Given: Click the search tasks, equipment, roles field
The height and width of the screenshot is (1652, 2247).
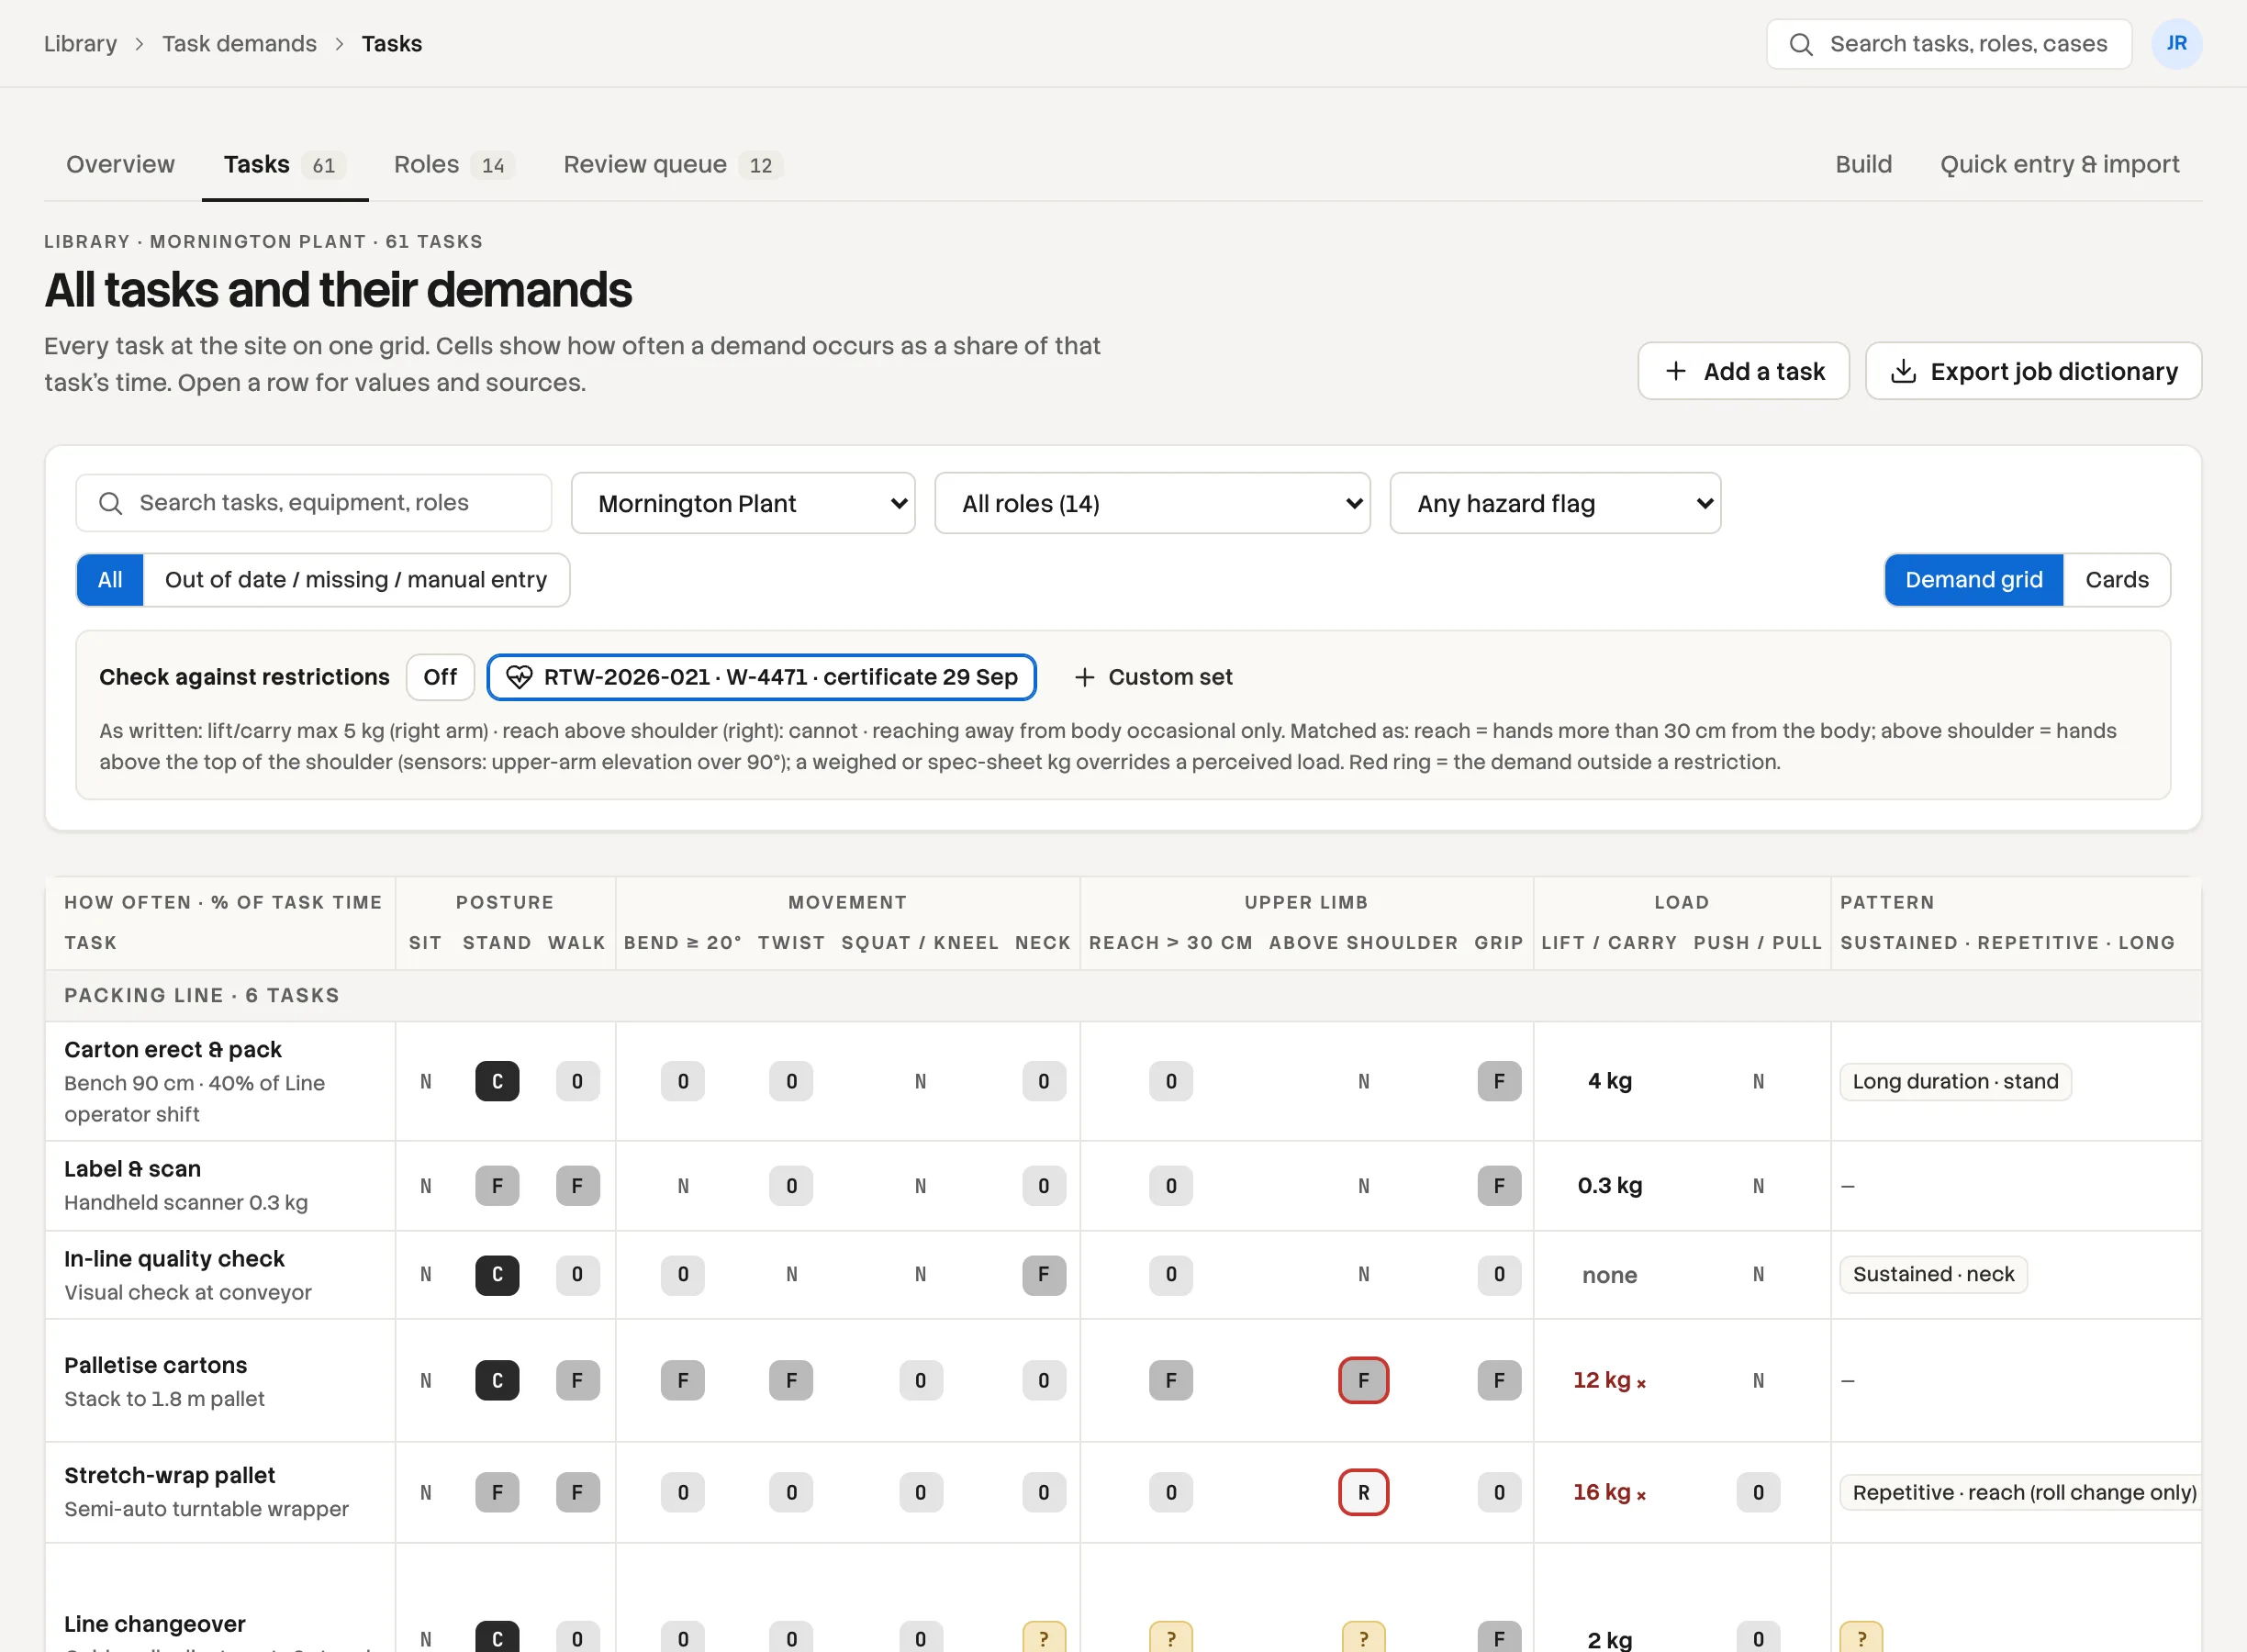Looking at the screenshot, I should pos(313,503).
